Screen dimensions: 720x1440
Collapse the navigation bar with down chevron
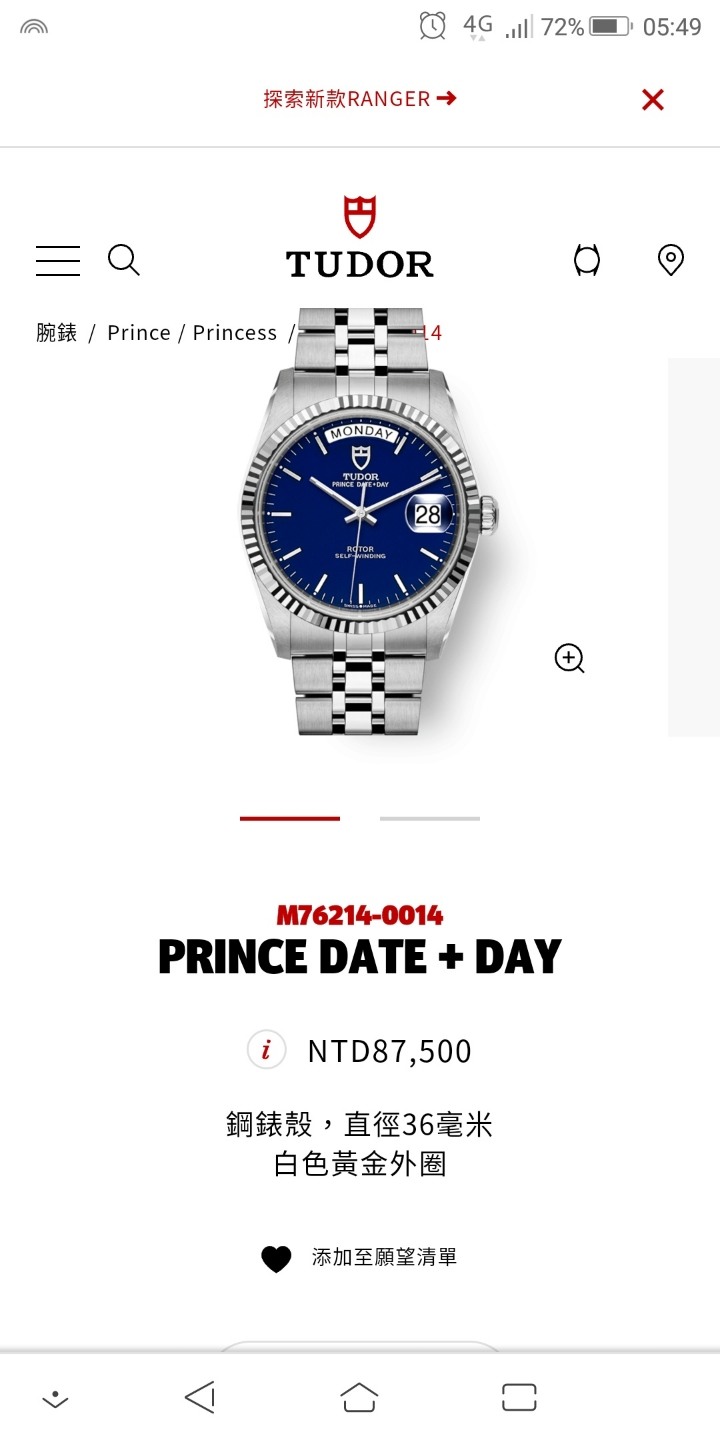coord(55,1399)
